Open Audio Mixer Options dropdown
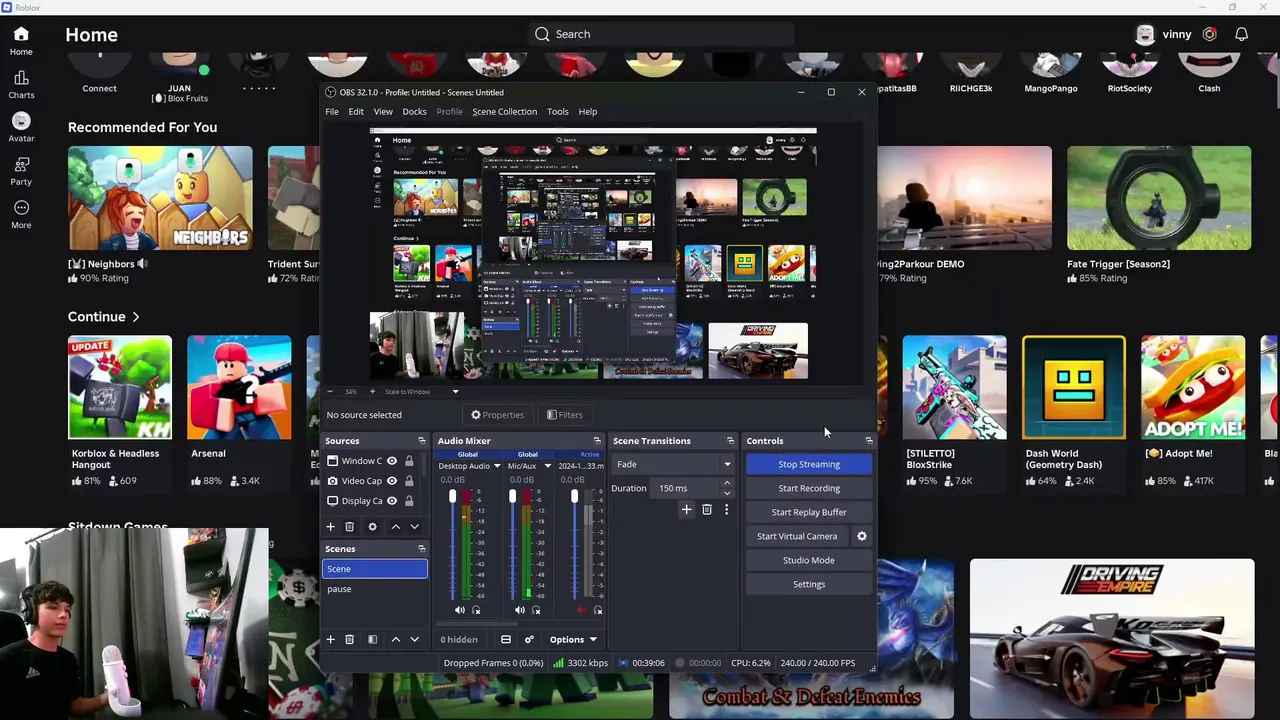The width and height of the screenshot is (1280, 720). point(573,640)
